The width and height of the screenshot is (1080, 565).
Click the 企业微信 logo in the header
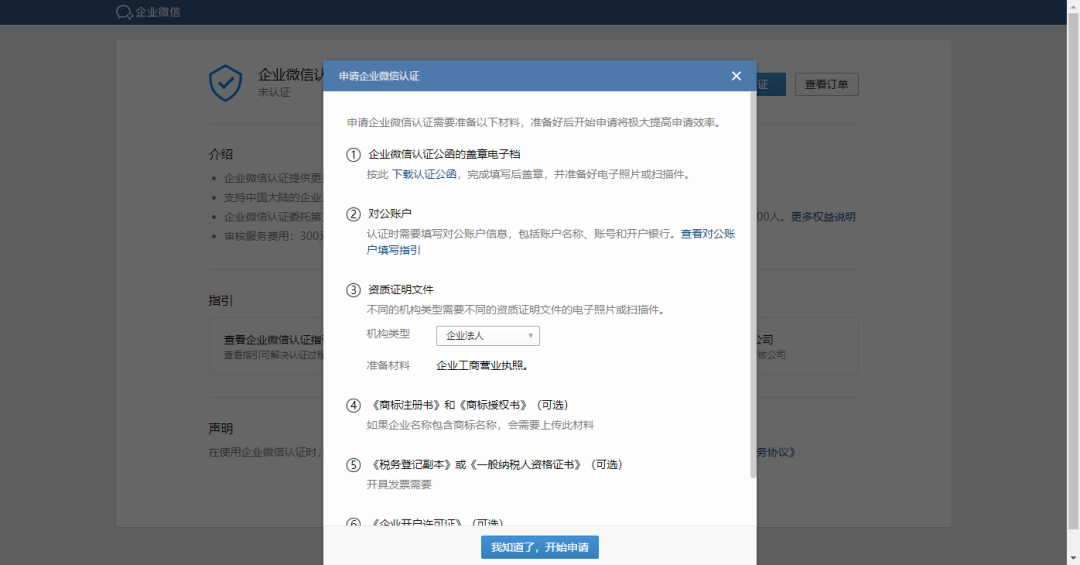pos(148,12)
